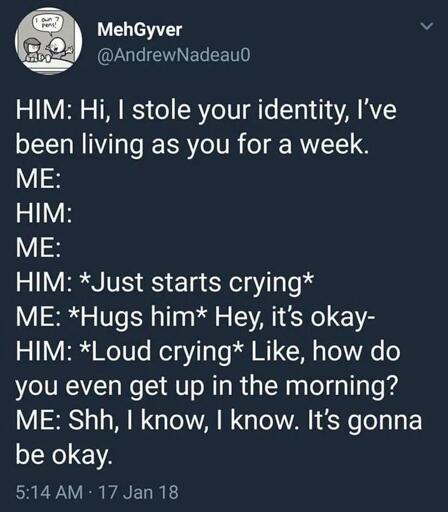The width and height of the screenshot is (448, 512).
Task: Visit the @AndrewNadeau0 handle link
Action: [x=174, y=55]
